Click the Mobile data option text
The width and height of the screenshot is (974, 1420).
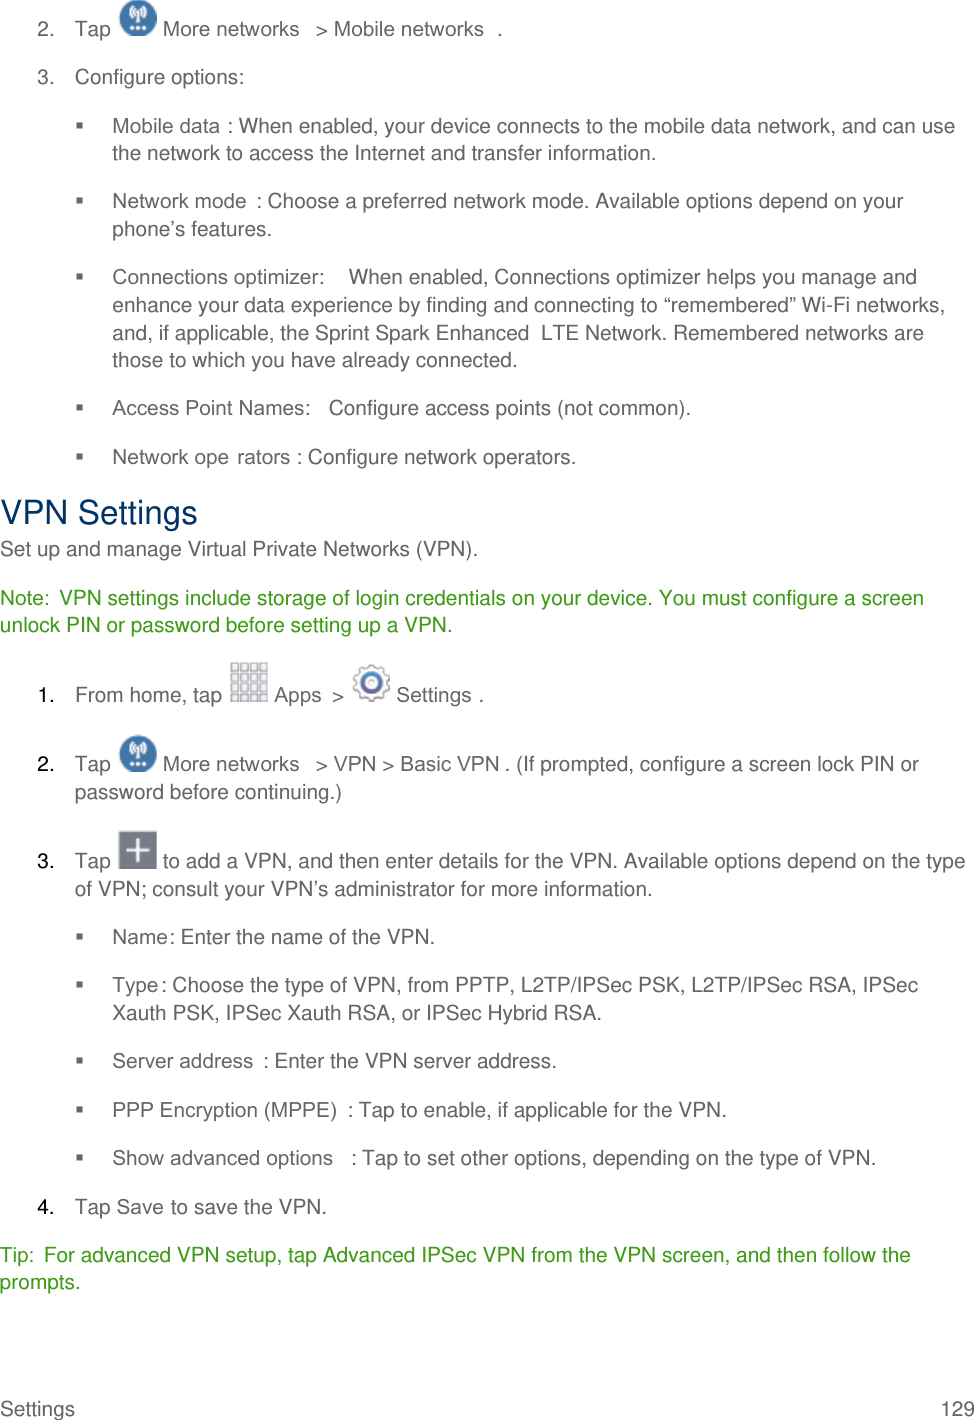[166, 126]
